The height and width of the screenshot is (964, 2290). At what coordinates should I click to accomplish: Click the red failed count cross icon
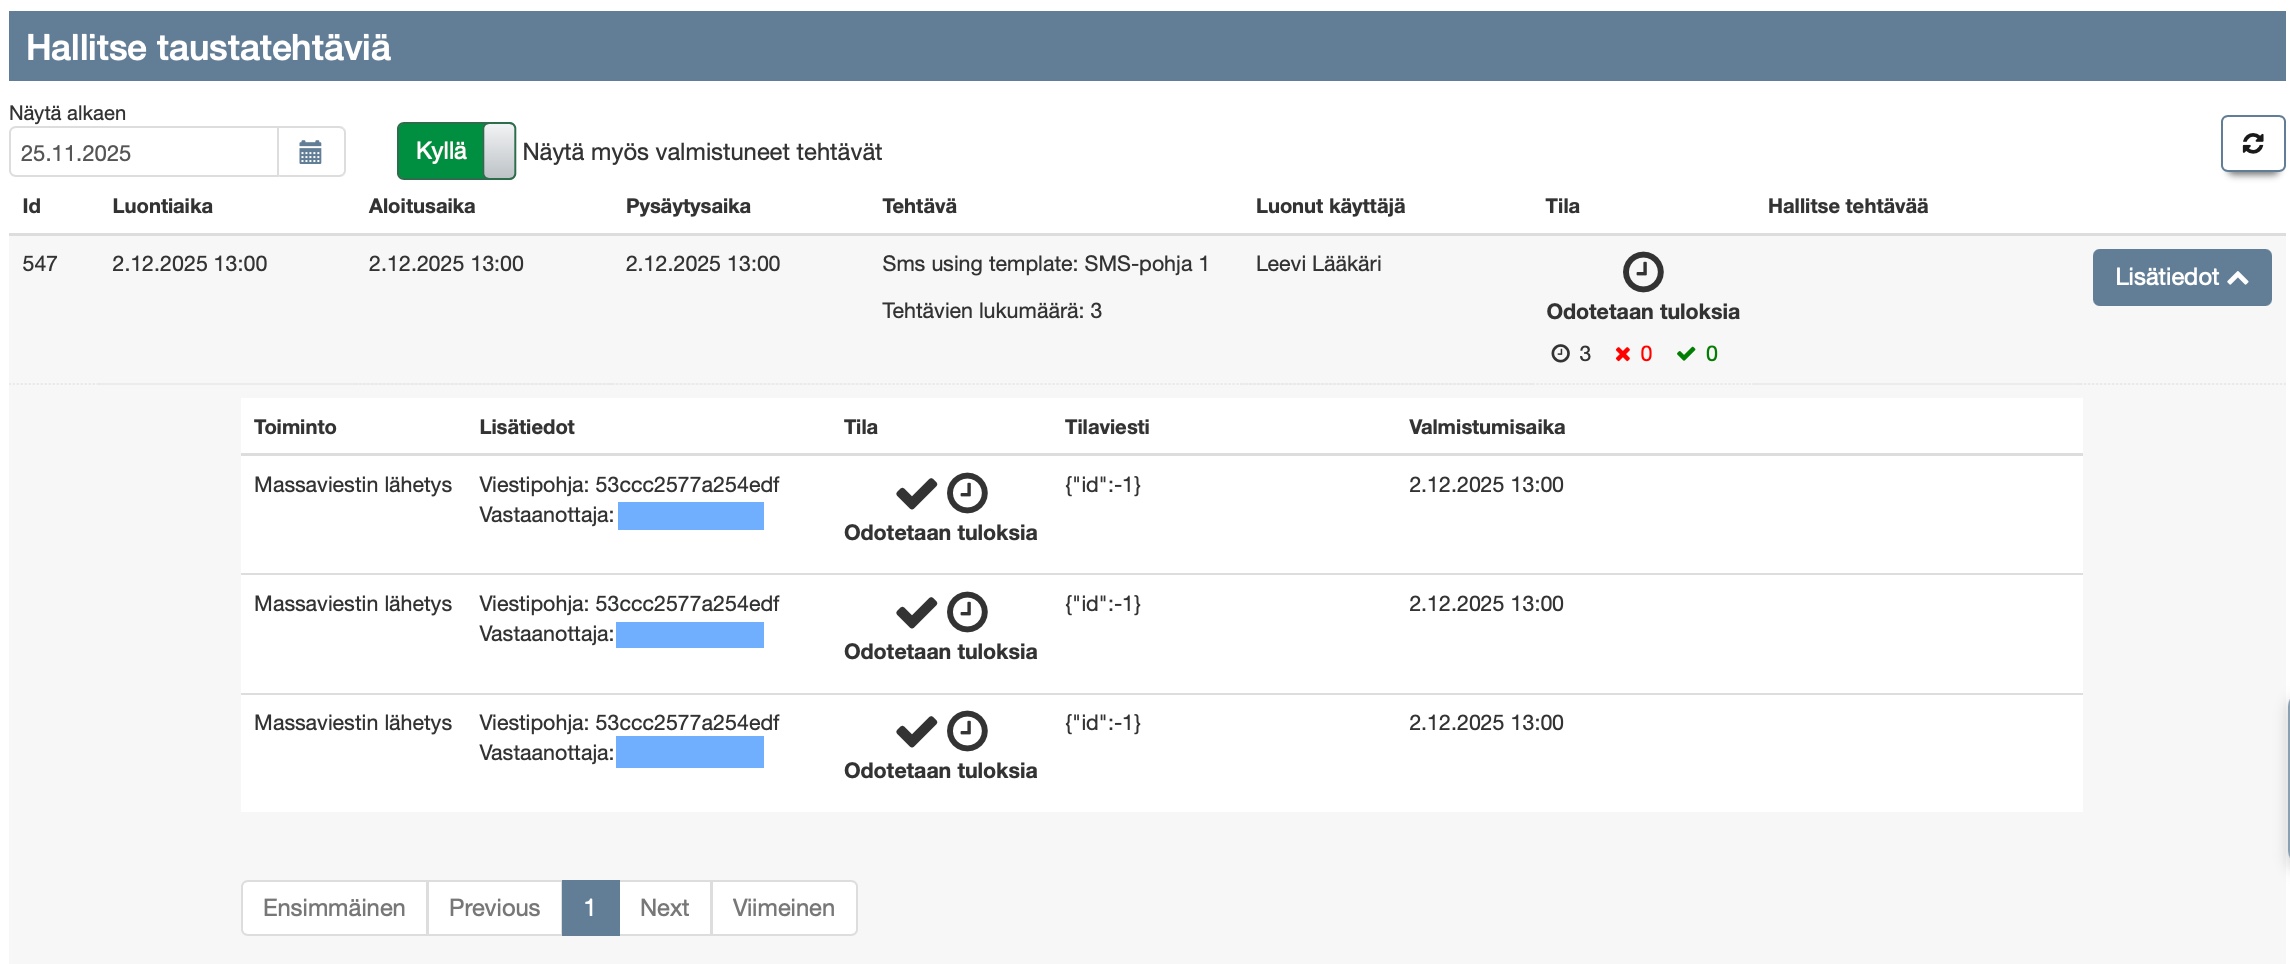1622,354
